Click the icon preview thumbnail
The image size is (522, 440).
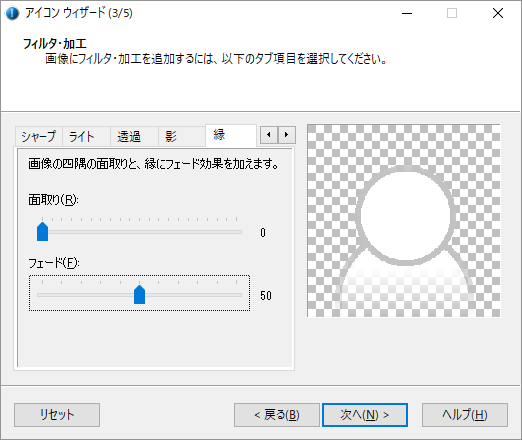point(404,221)
